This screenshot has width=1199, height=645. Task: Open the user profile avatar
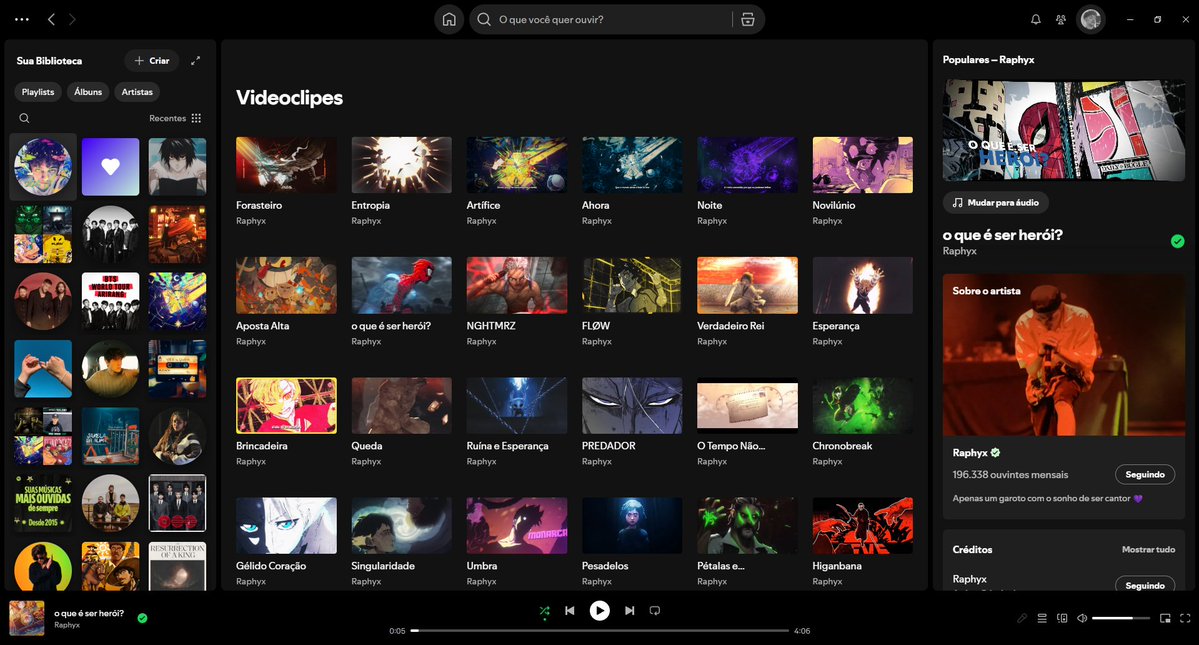1091,20
